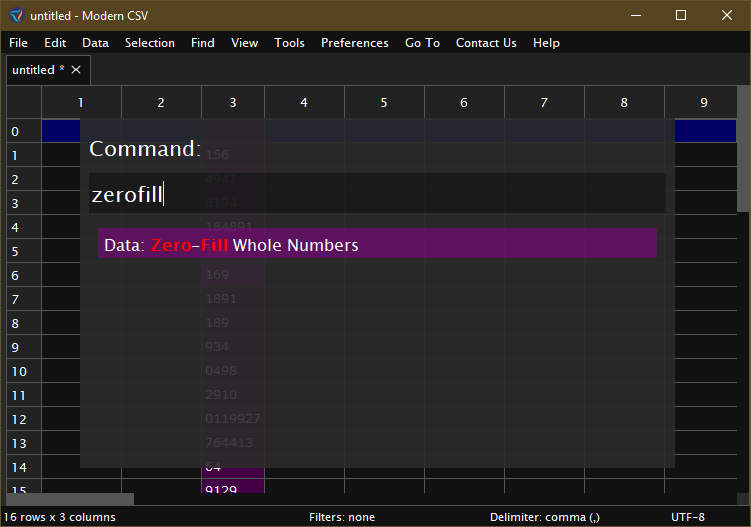Select row header 11
The image size is (751, 527).
[24, 395]
